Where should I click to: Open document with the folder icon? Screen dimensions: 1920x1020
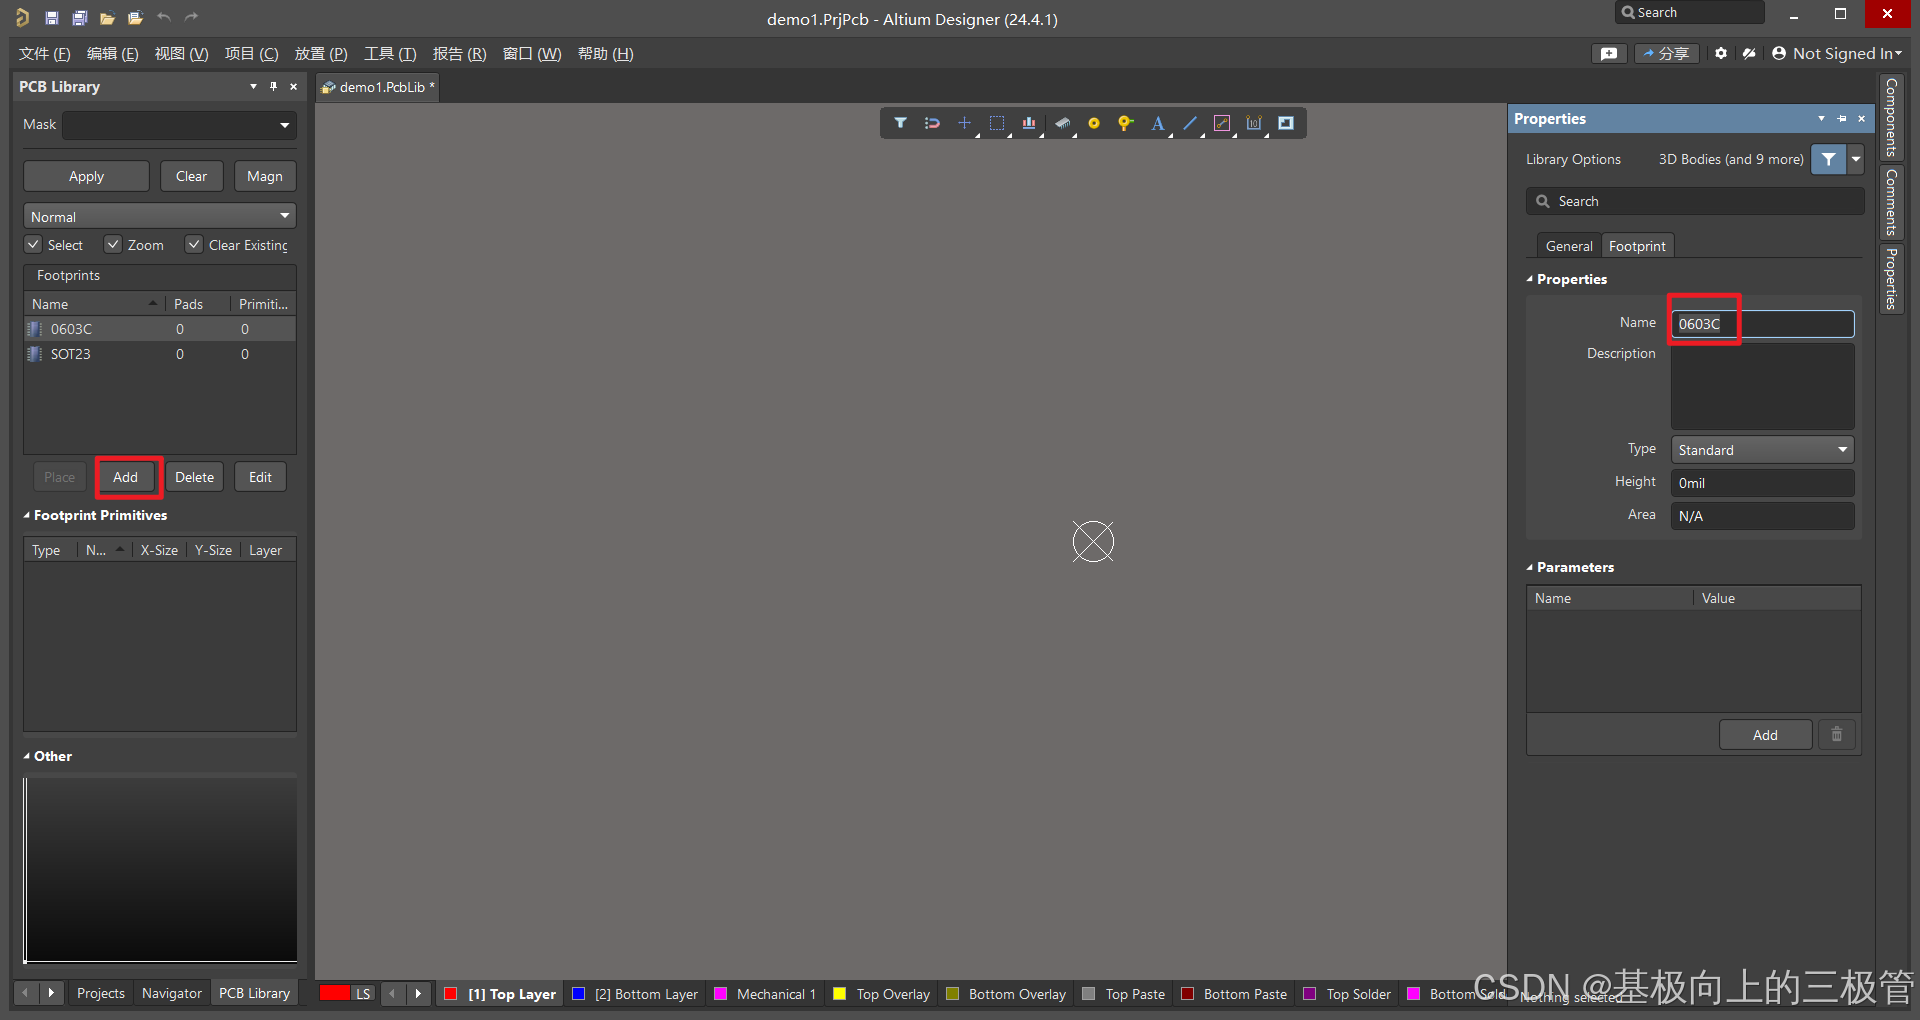[x=107, y=18]
